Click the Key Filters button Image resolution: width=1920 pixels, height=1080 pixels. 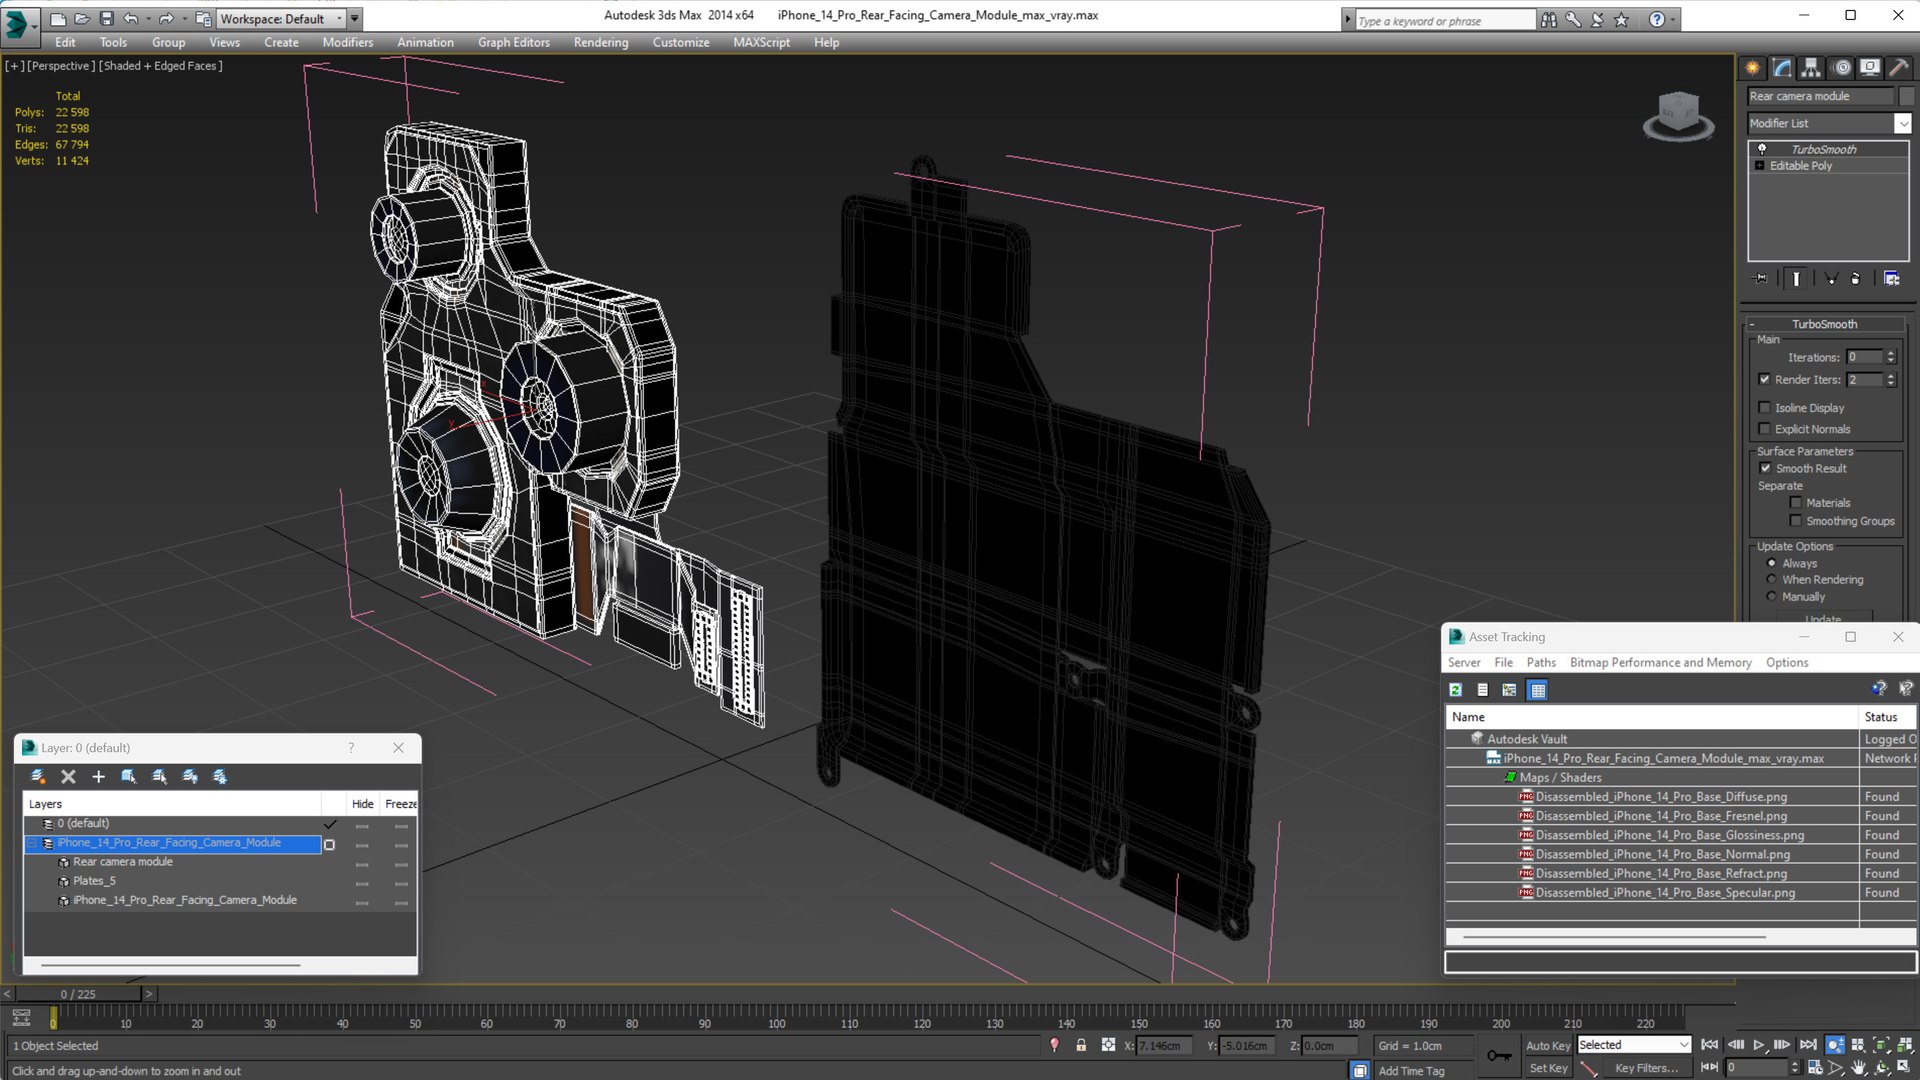1646,1068
